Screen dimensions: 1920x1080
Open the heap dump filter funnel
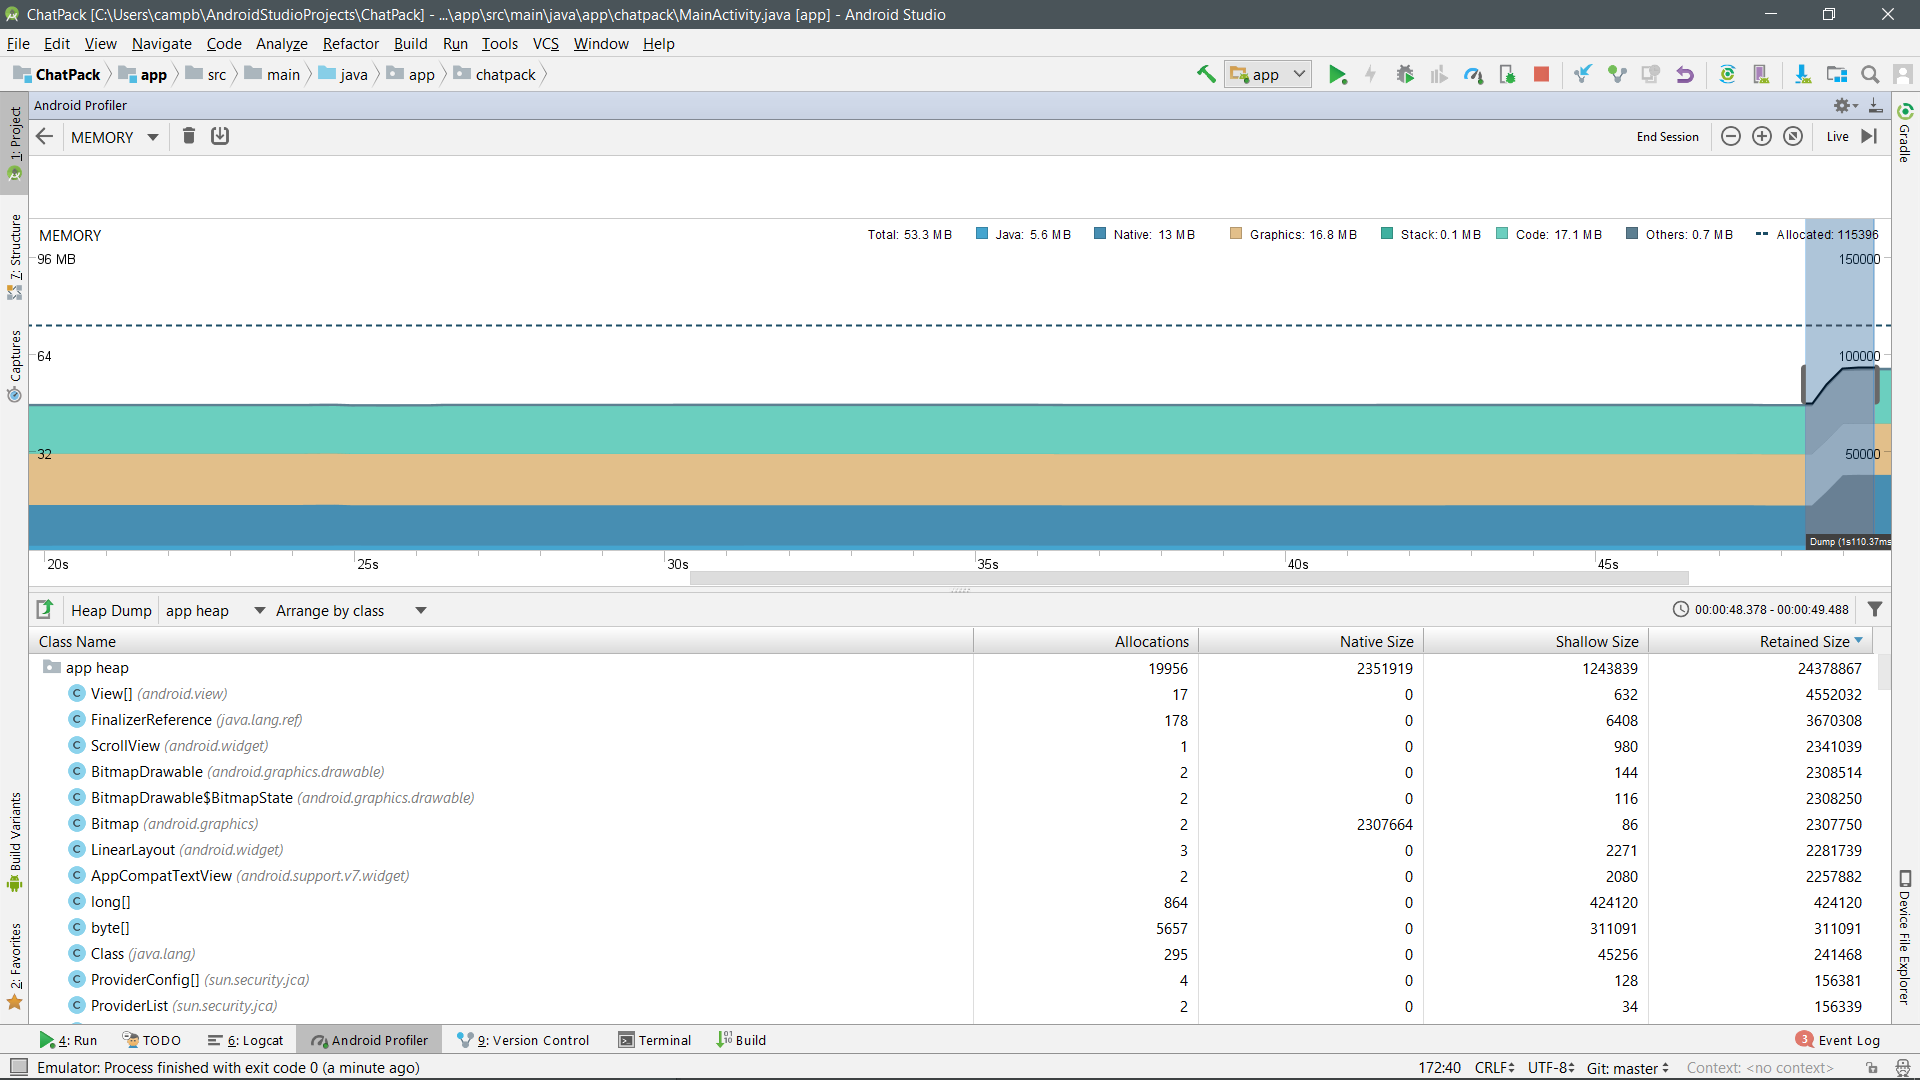point(1875,609)
